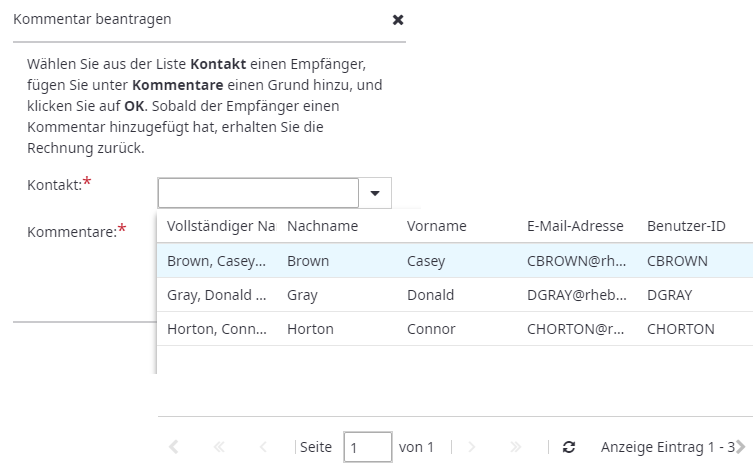This screenshot has width=753, height=473.
Task: Sort by the Nachname column header
Action: (322, 226)
